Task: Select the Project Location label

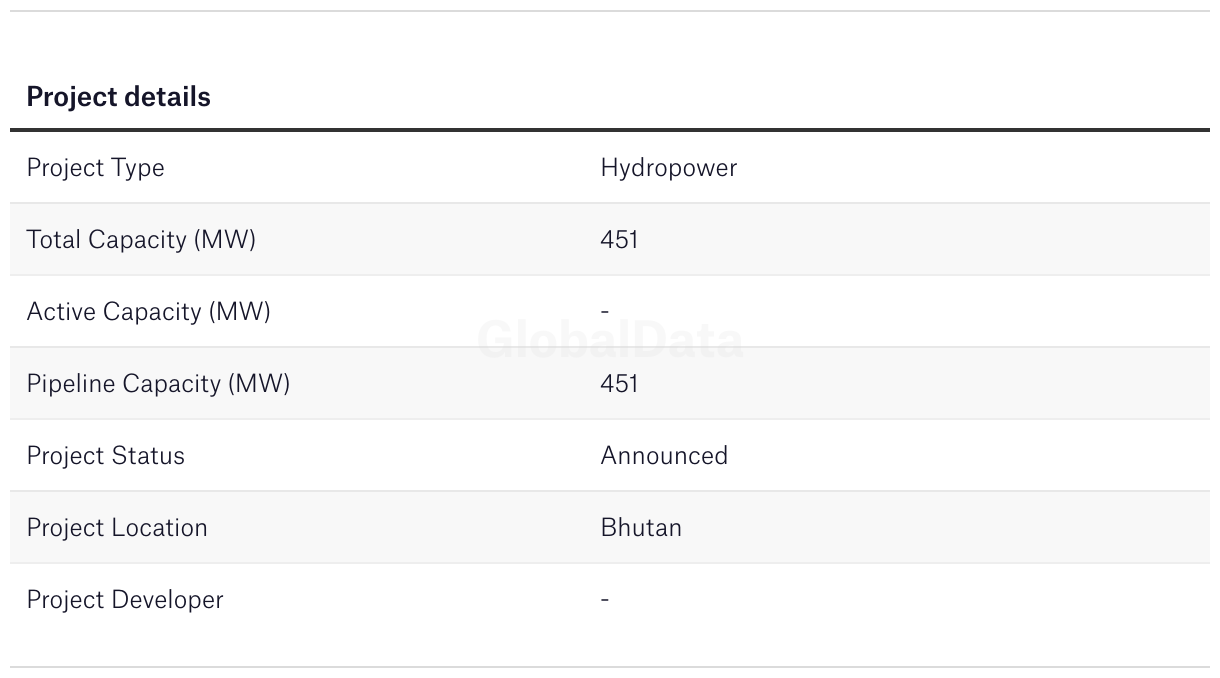Action: (x=117, y=528)
